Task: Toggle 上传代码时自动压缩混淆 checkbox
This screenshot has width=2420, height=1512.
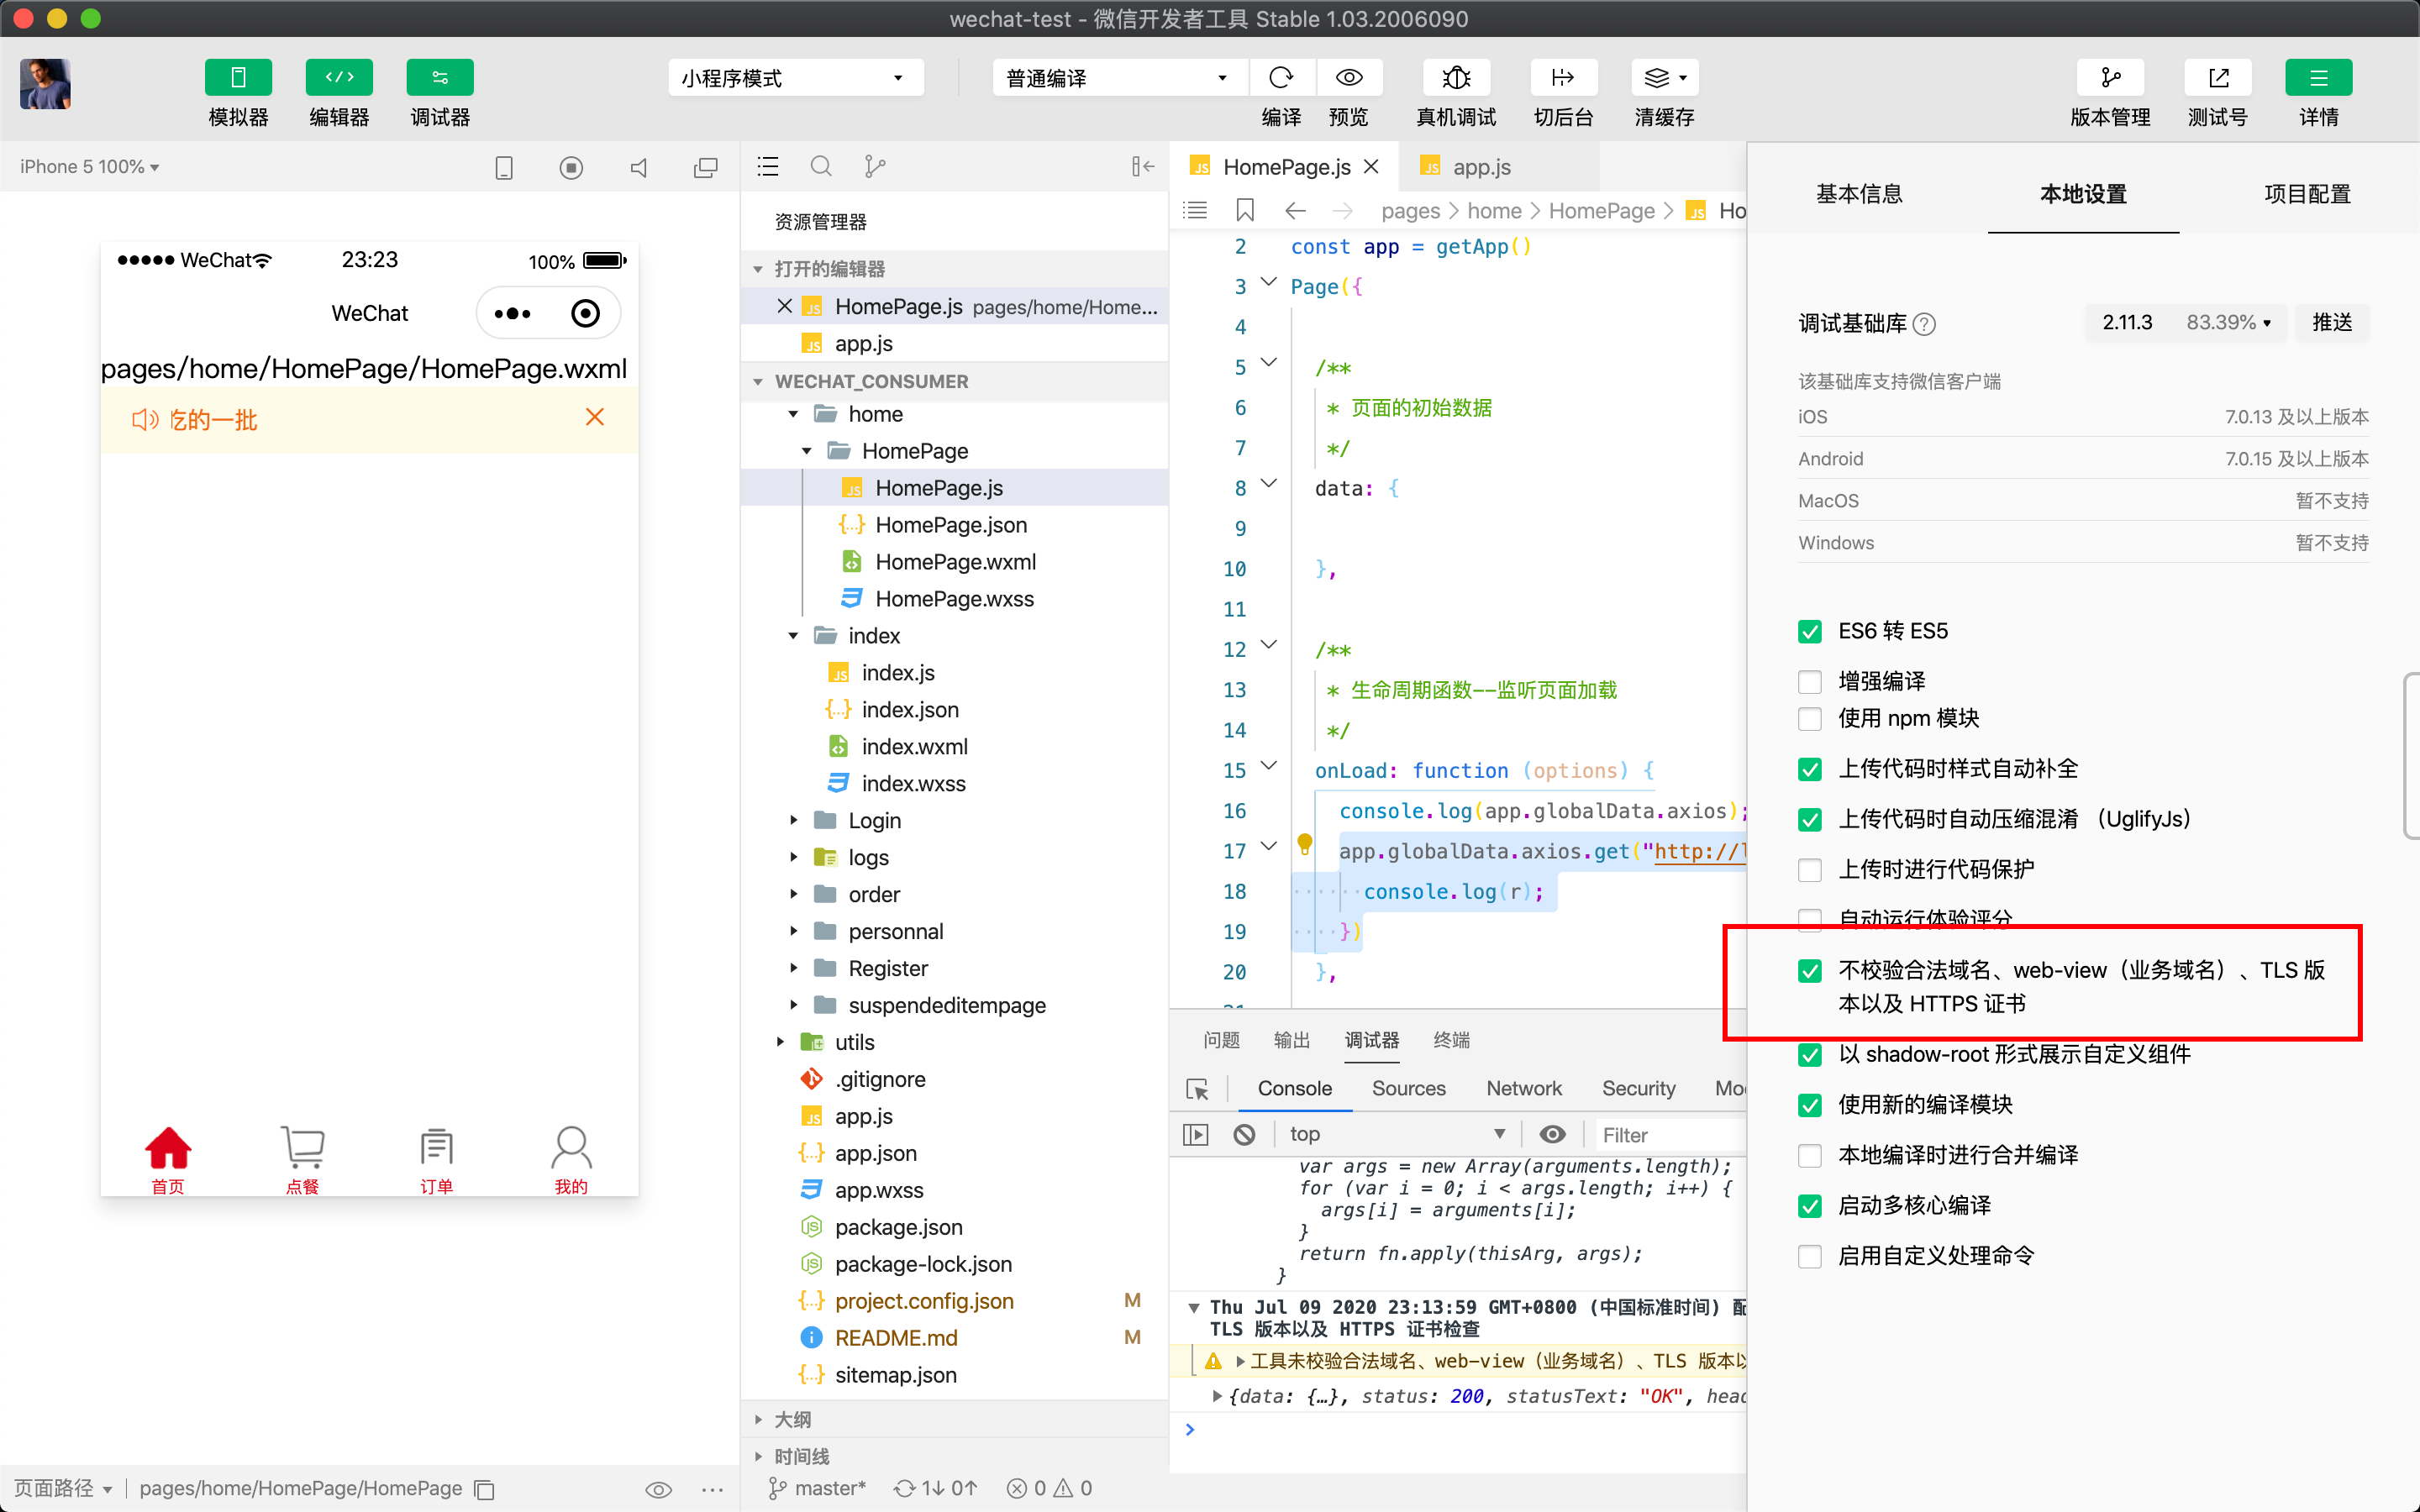Action: [x=1810, y=820]
